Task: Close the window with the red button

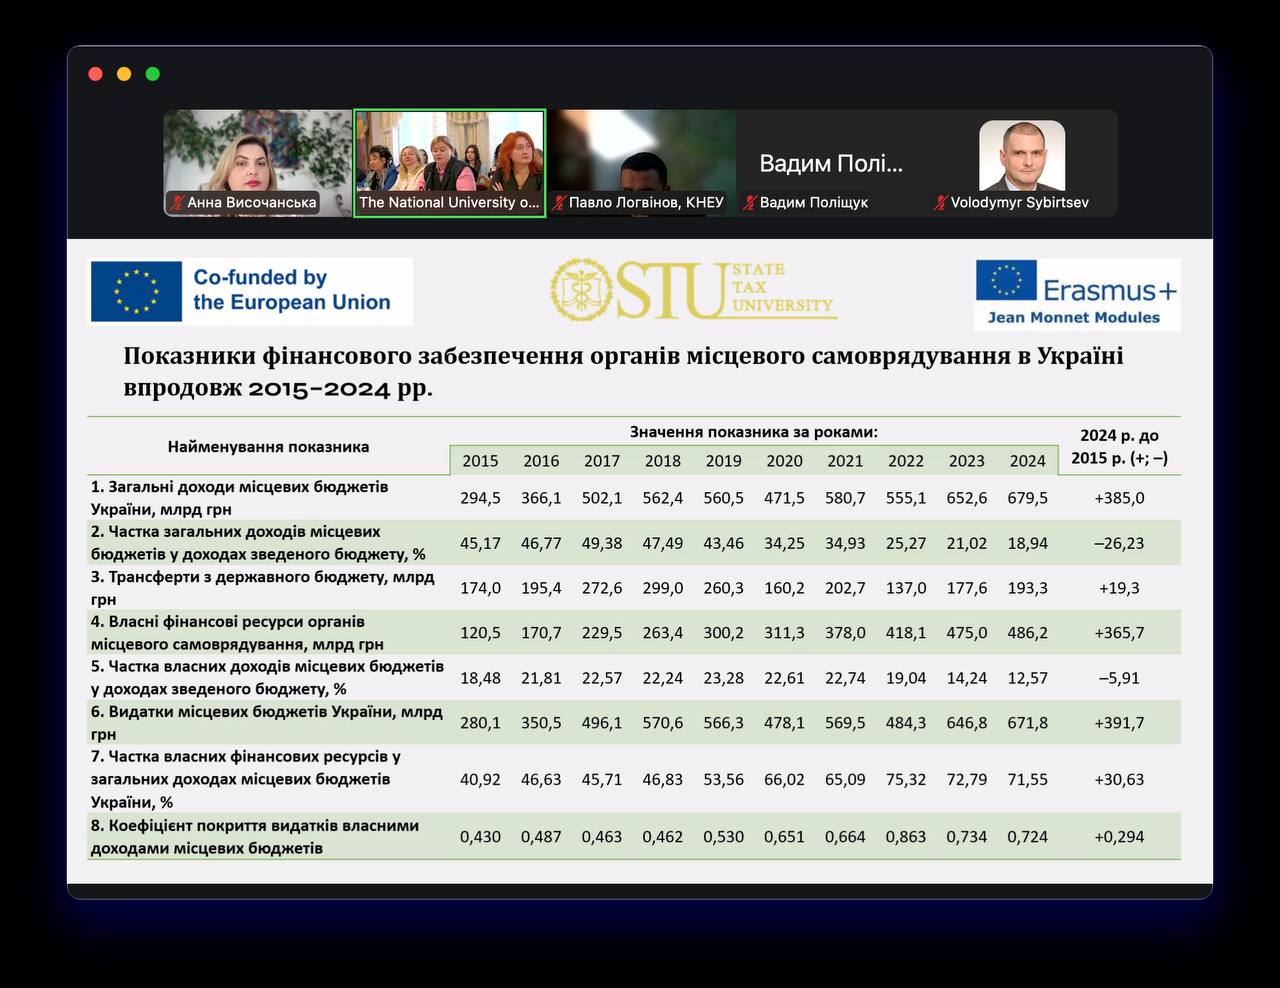Action: click(x=96, y=74)
